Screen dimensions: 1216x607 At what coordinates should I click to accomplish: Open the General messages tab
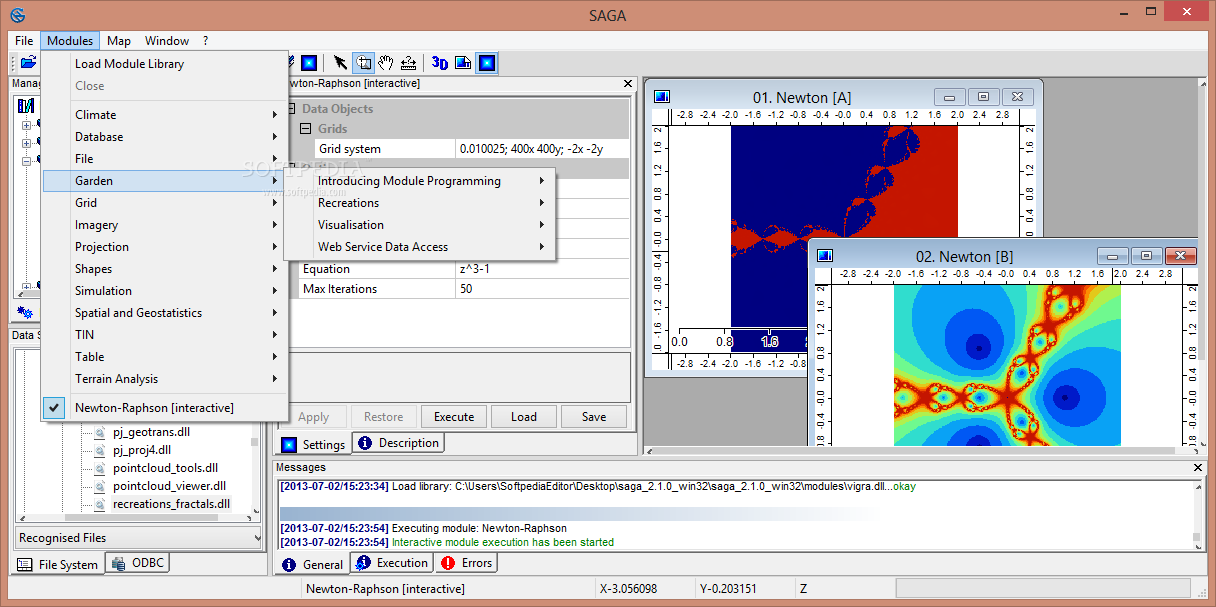(x=312, y=564)
